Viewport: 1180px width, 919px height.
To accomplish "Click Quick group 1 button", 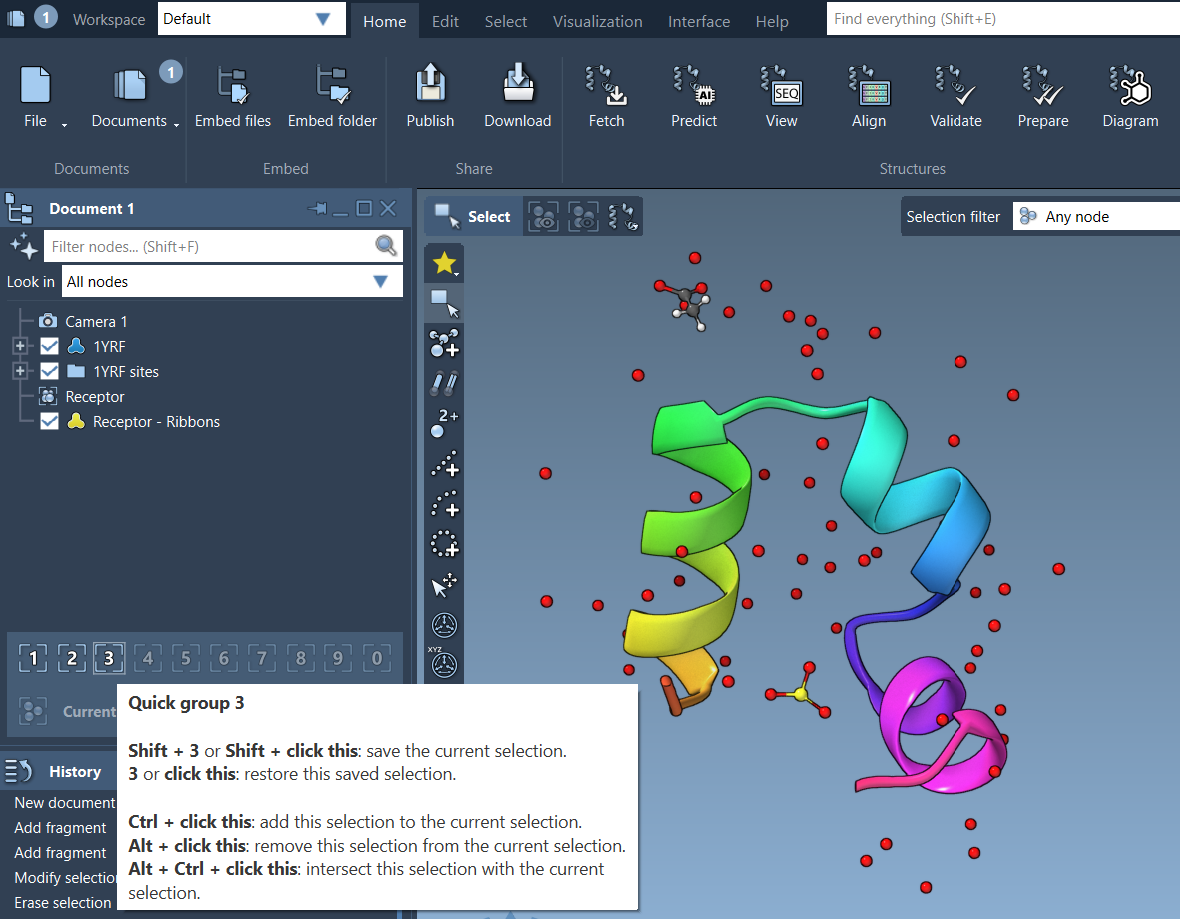I will [33, 658].
